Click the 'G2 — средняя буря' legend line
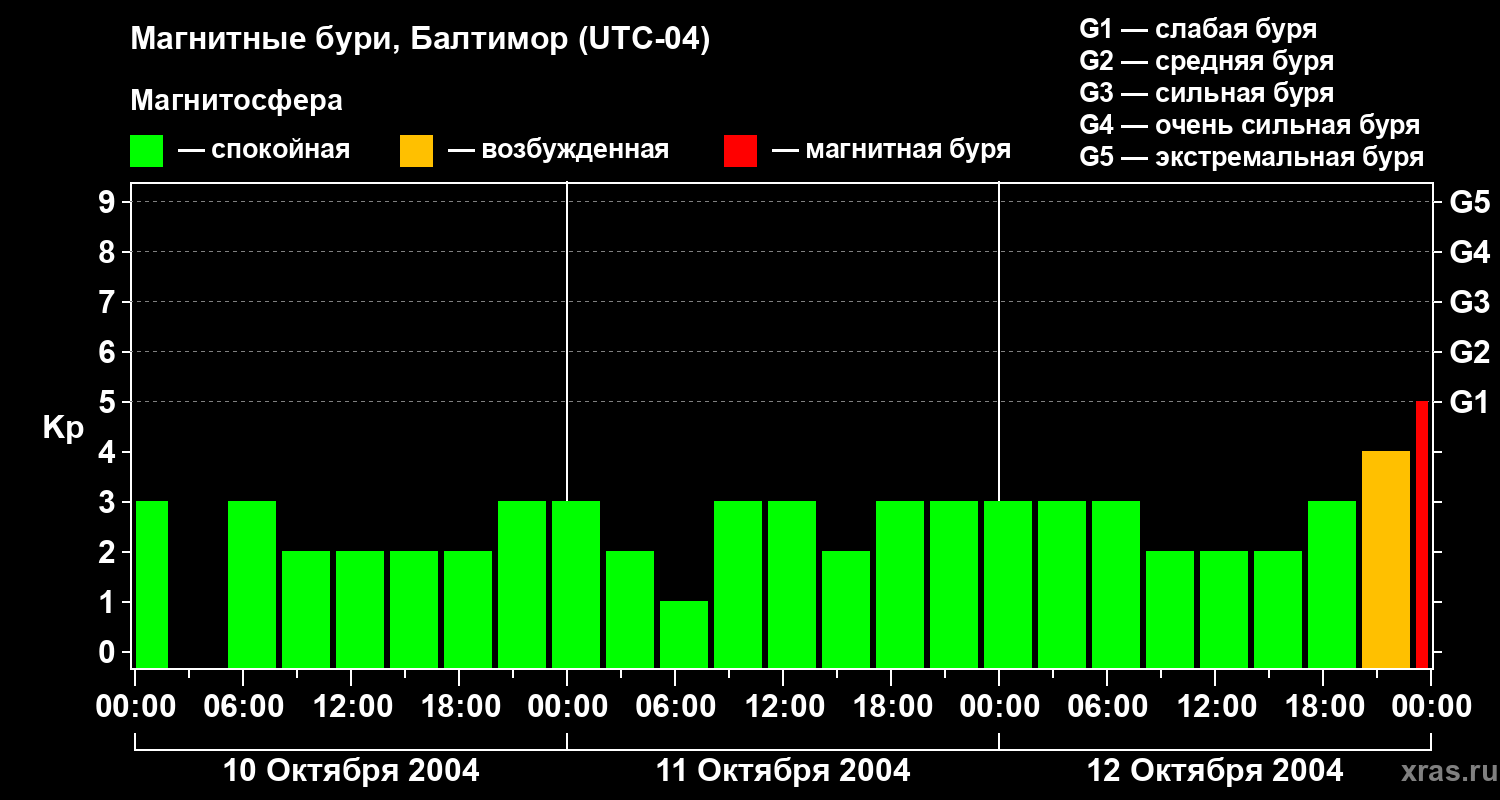Image resolution: width=1500 pixels, height=800 pixels. [x=1206, y=61]
